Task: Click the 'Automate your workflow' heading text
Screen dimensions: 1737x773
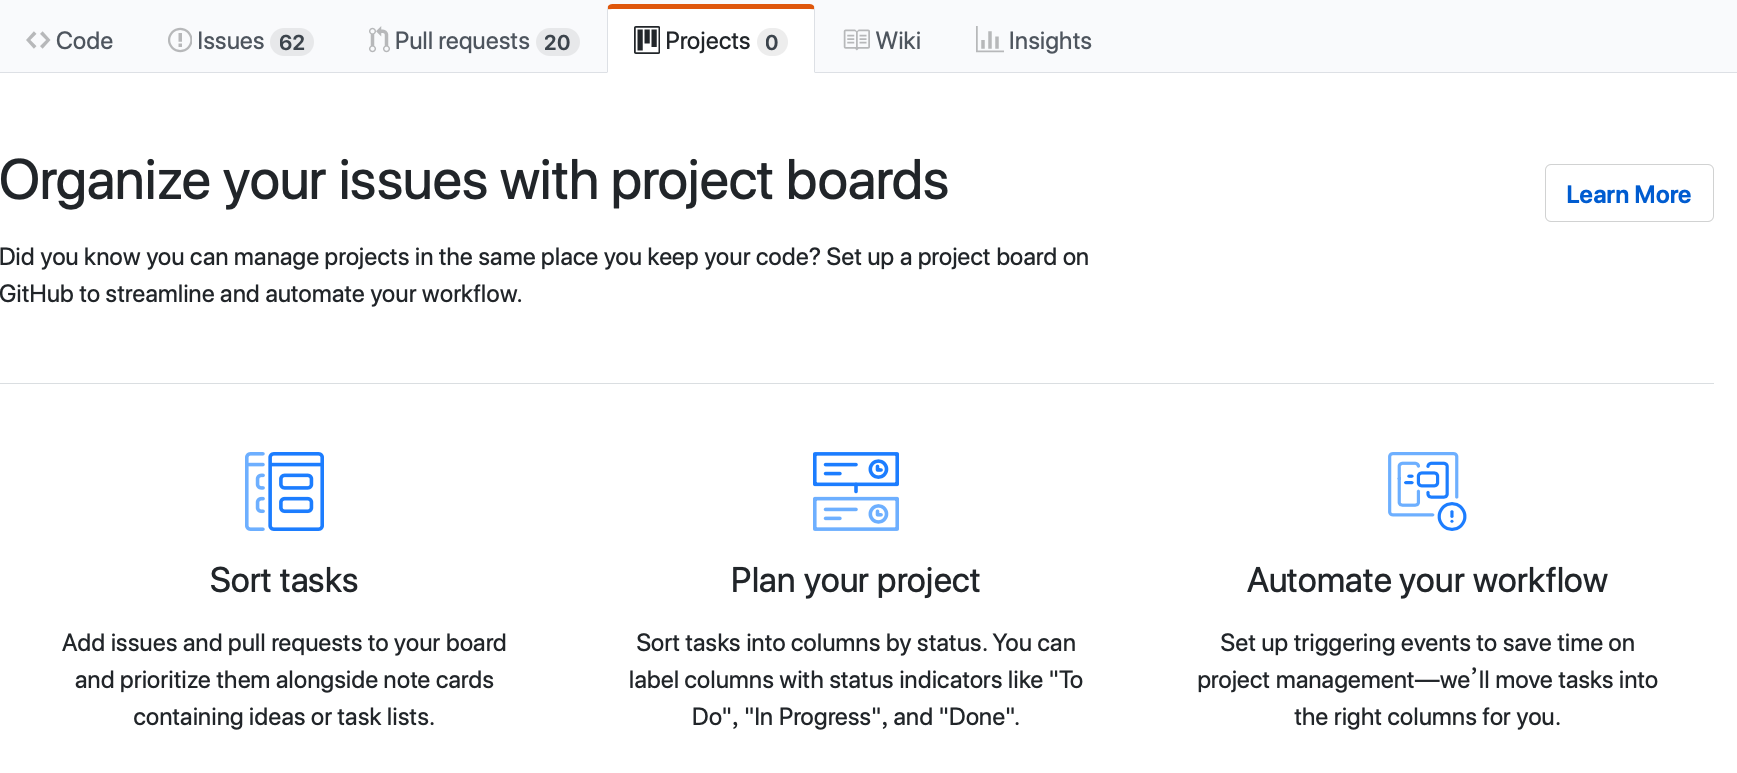Action: (x=1427, y=581)
